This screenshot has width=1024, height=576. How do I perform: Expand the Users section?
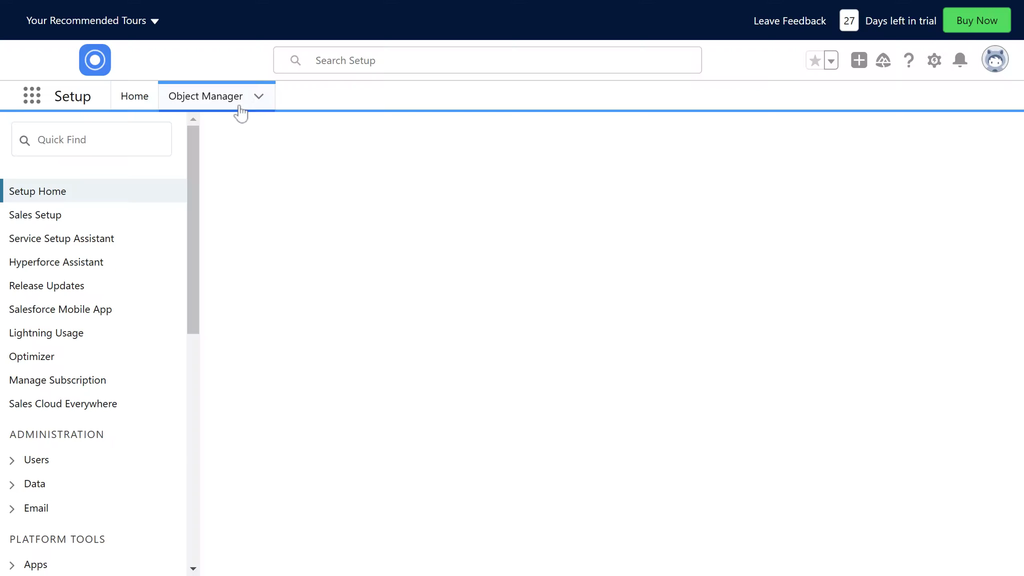pos(12,461)
